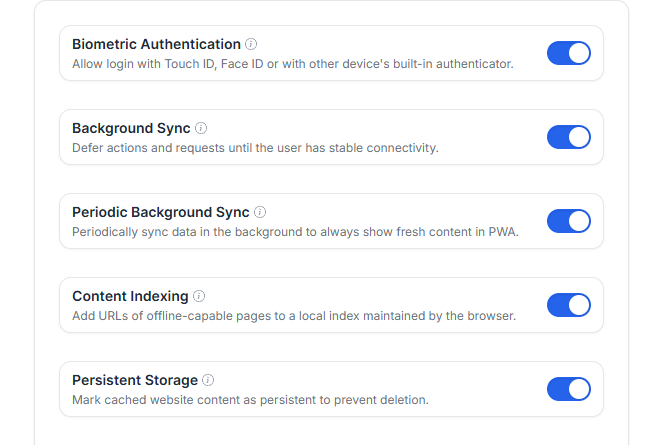Click info icon next to Biometric Authentication
The image size is (665, 445).
coord(251,44)
